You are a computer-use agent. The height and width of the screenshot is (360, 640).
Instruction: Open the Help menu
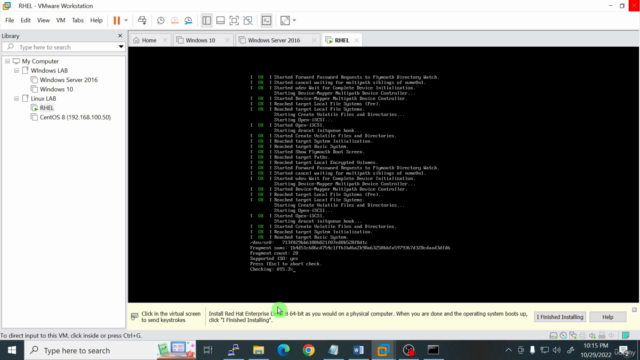click(x=96, y=20)
